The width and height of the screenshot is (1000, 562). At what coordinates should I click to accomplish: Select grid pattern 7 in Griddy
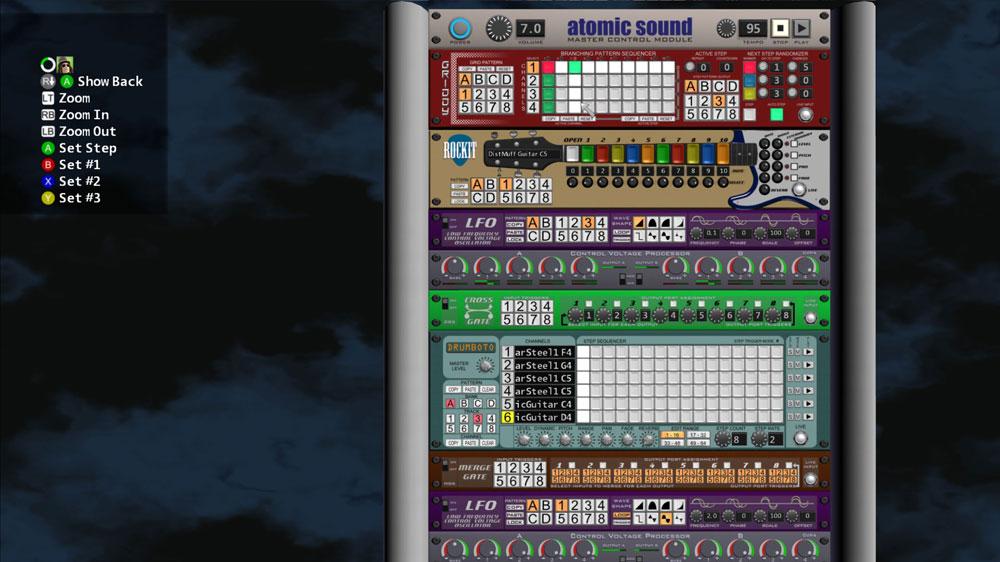[492, 107]
